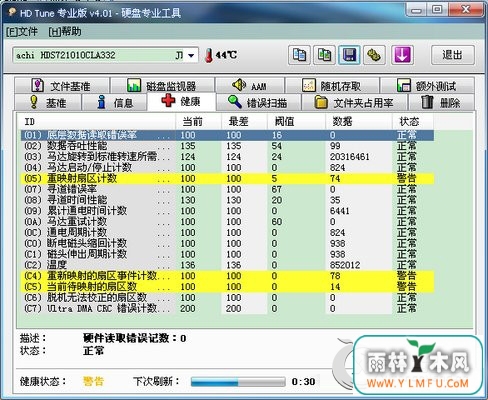Switch to the 删除 tab
Screen dimensions: 488x400
441,102
